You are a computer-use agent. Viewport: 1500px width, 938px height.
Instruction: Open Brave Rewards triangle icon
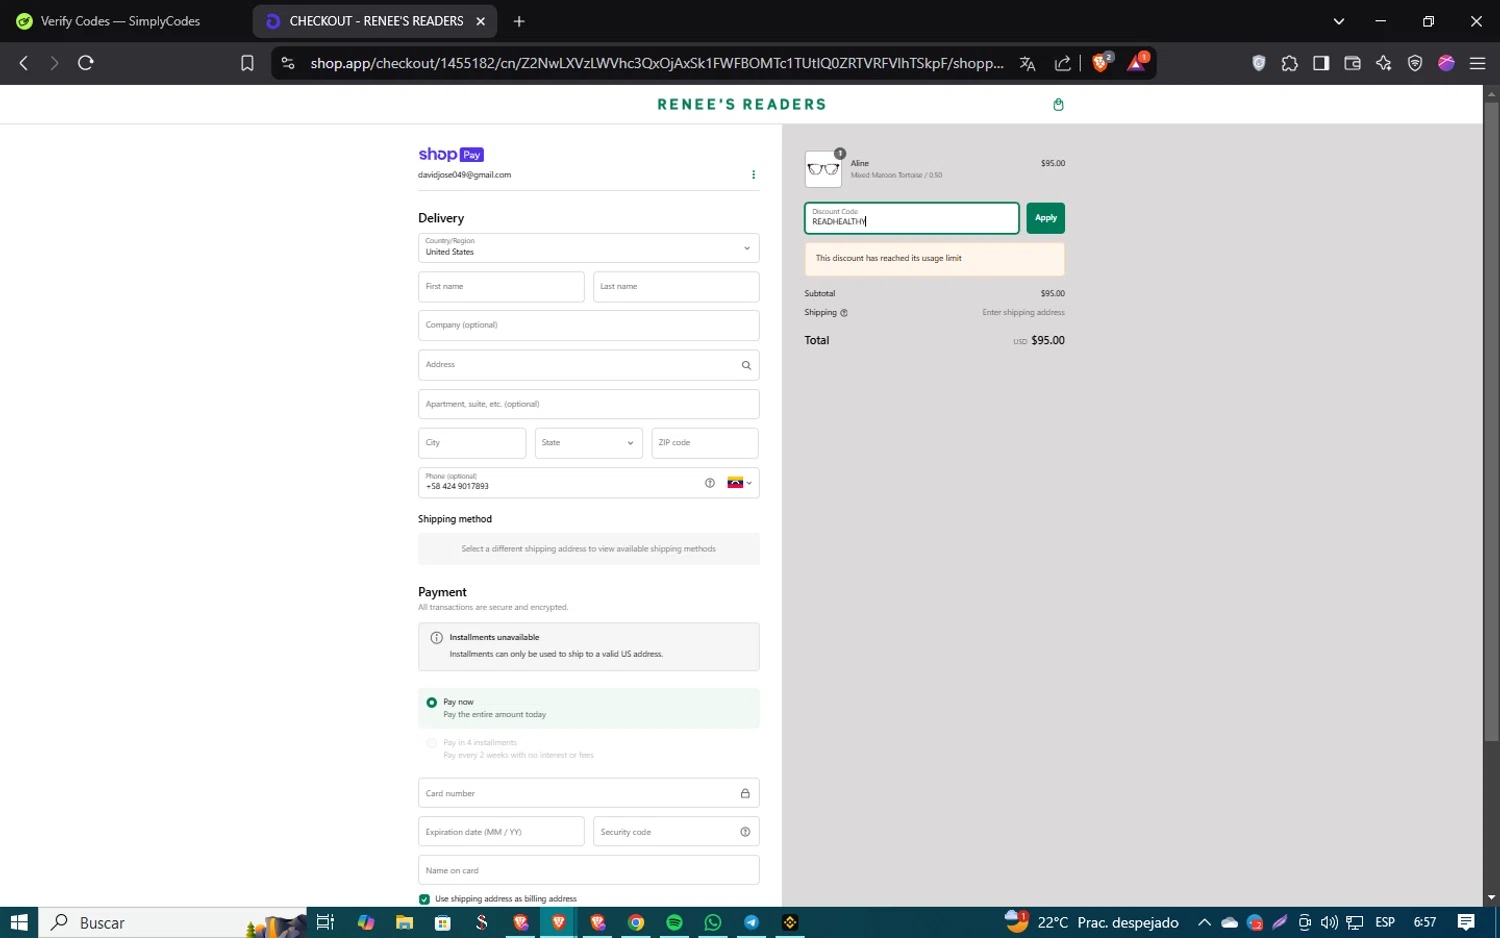click(x=1138, y=62)
